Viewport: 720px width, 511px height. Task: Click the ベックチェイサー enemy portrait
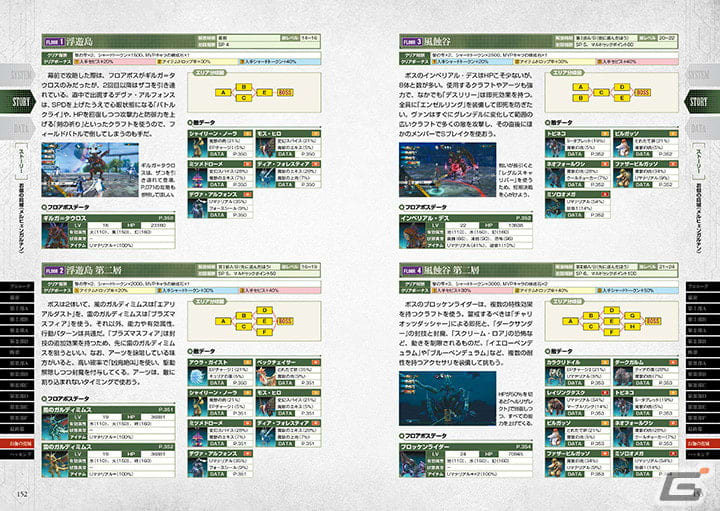266,376
